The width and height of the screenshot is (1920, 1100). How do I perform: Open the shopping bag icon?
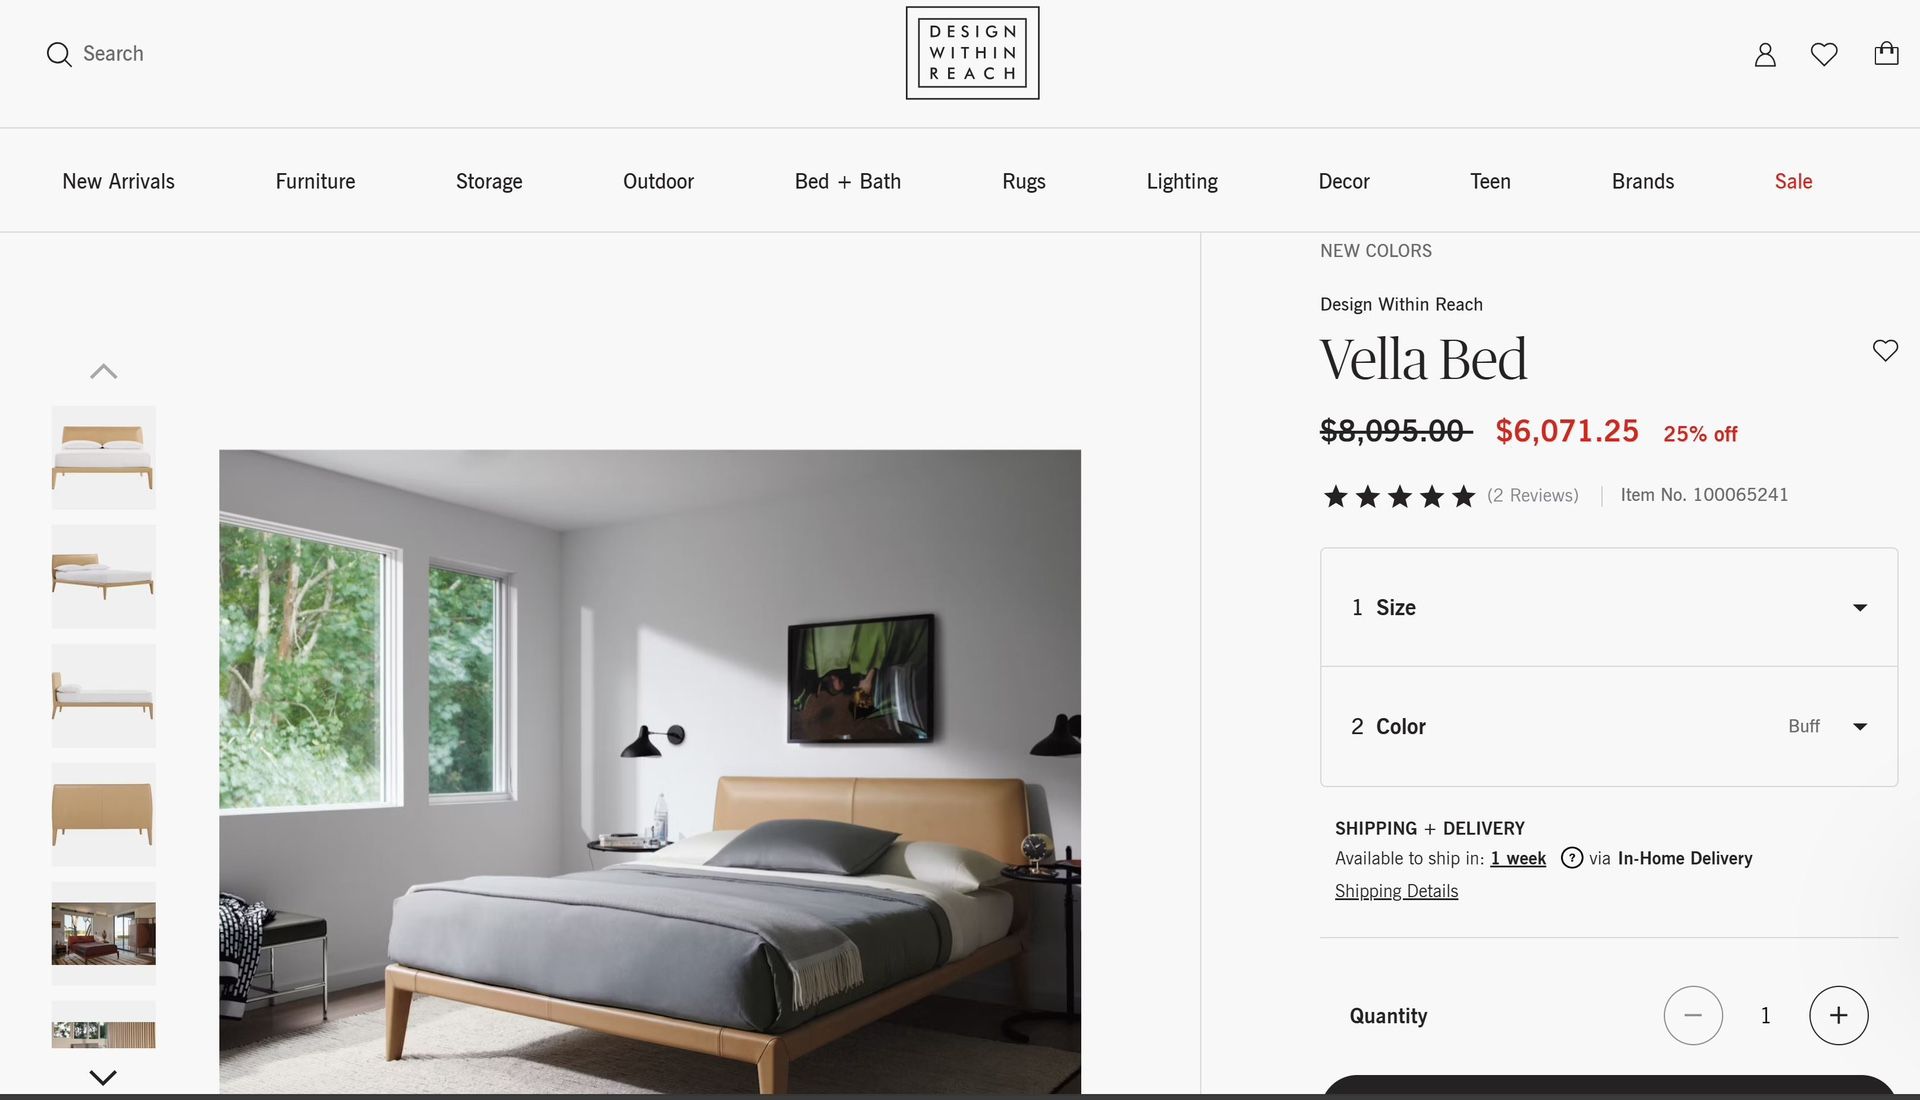(1886, 53)
